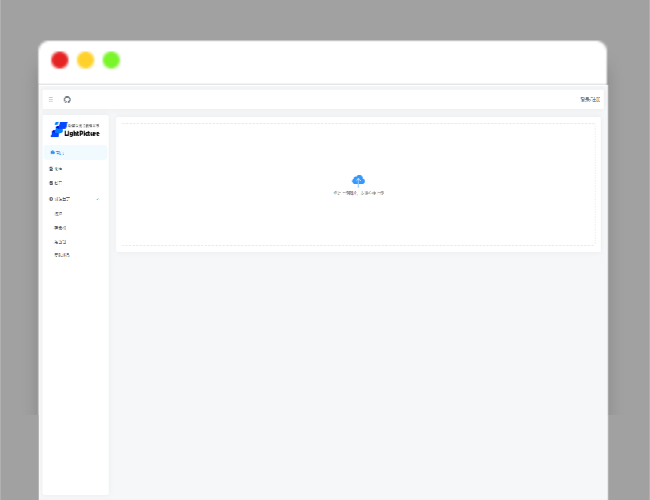Open the user account dropdown at top right

[x=590, y=99]
